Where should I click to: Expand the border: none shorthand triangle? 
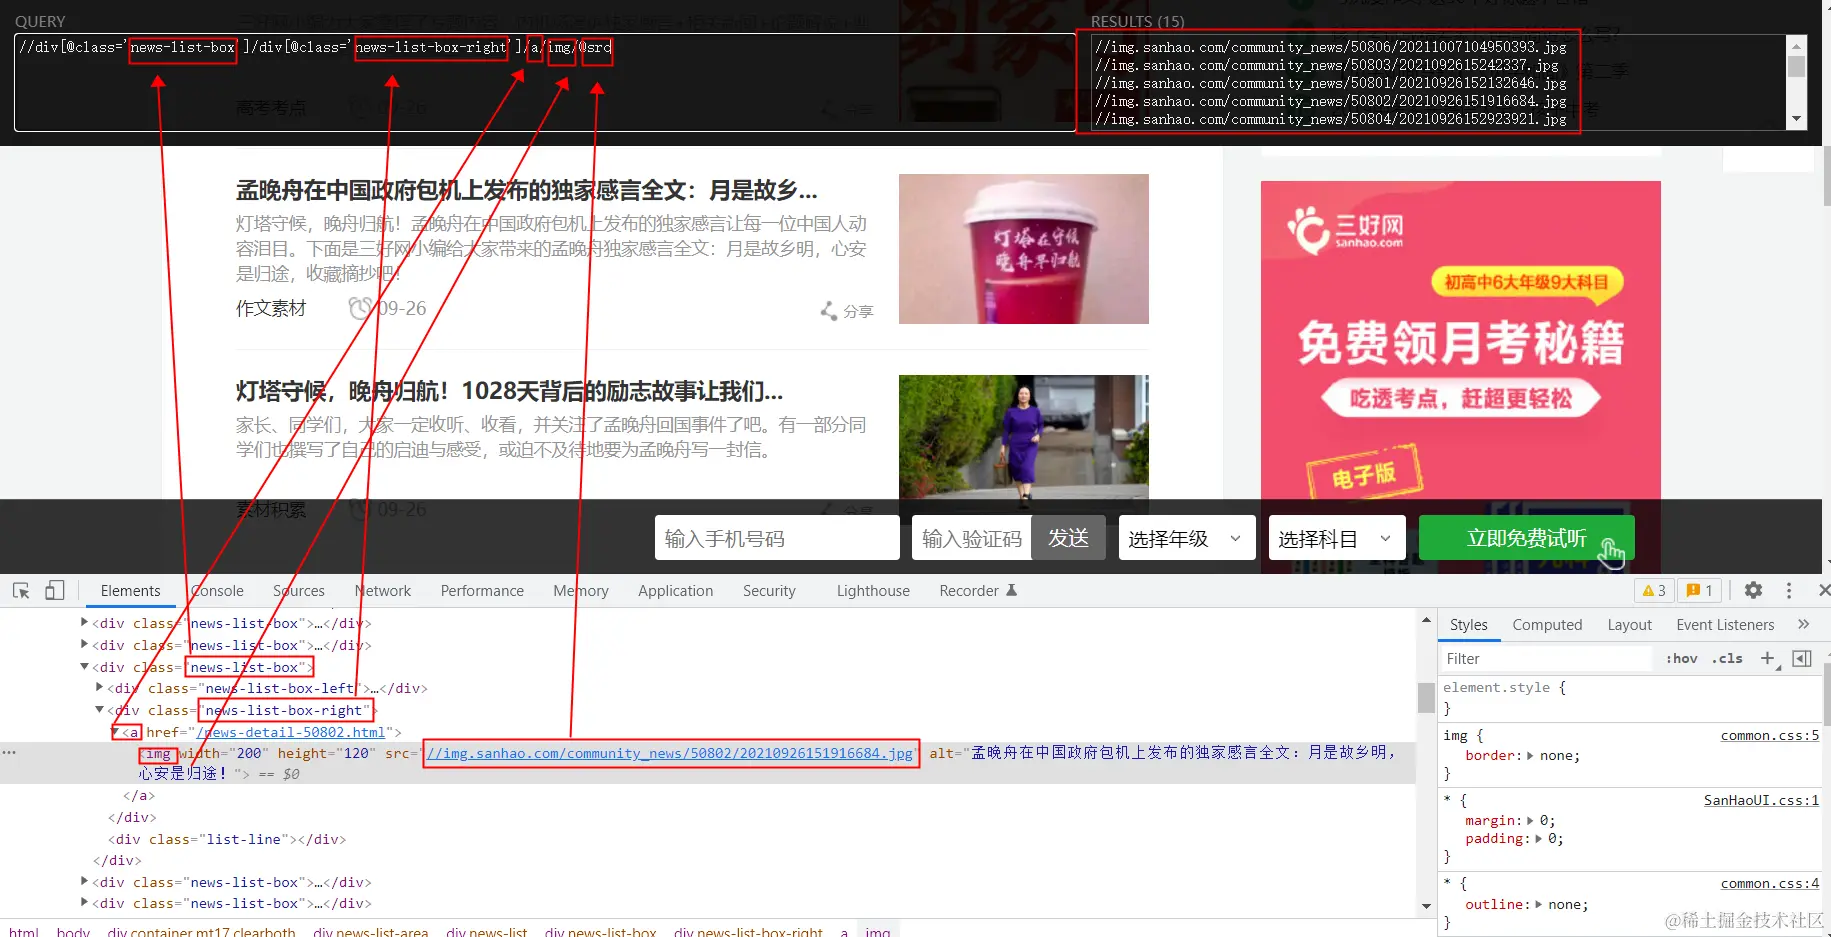click(1530, 756)
